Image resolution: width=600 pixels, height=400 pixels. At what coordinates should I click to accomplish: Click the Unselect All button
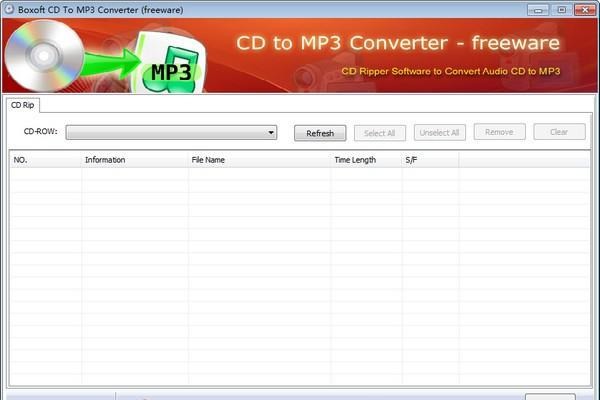pyautogui.click(x=439, y=133)
